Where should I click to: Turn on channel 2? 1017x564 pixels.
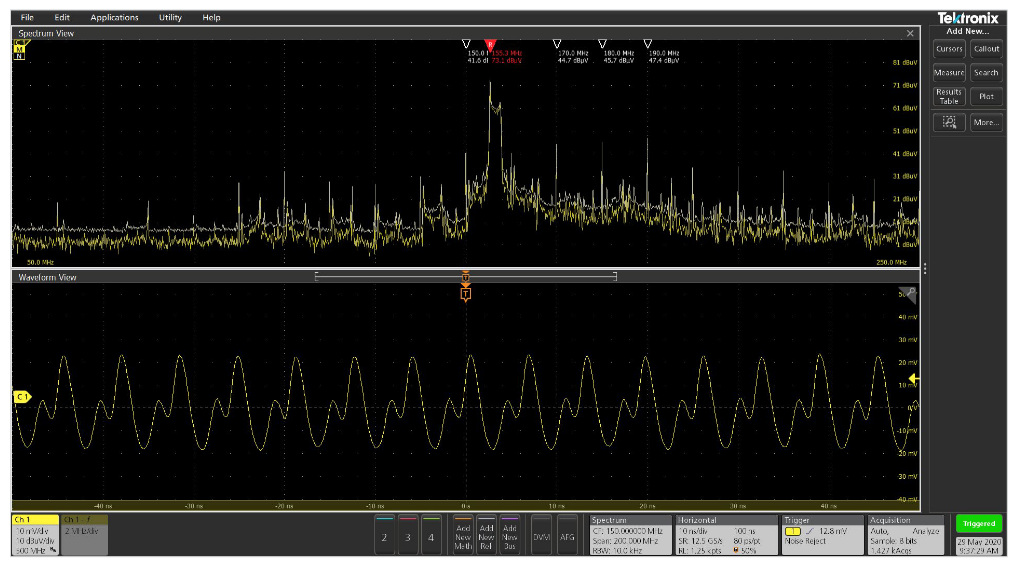click(x=385, y=535)
